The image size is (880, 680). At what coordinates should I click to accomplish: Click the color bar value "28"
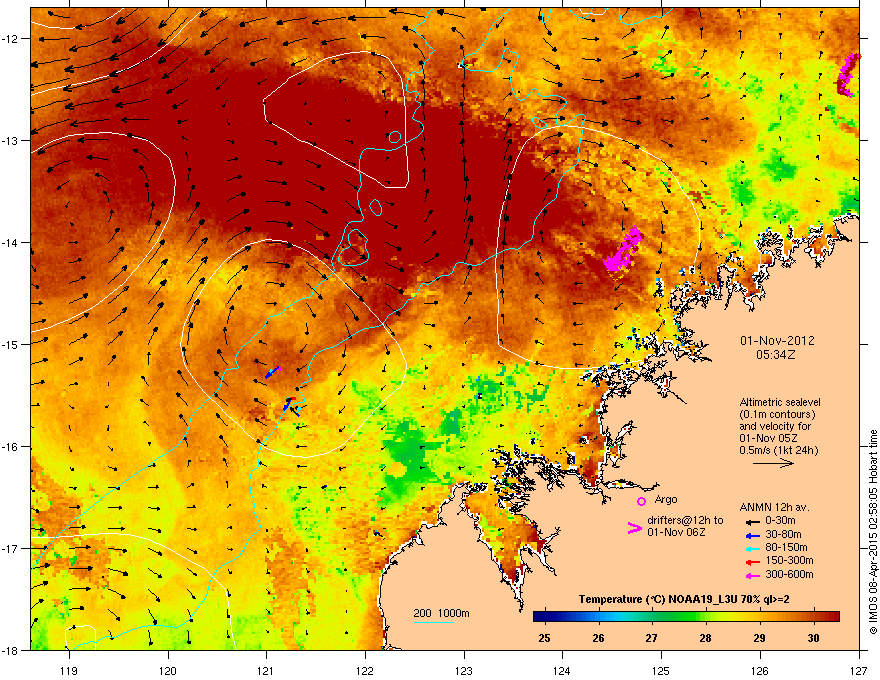pos(705,638)
